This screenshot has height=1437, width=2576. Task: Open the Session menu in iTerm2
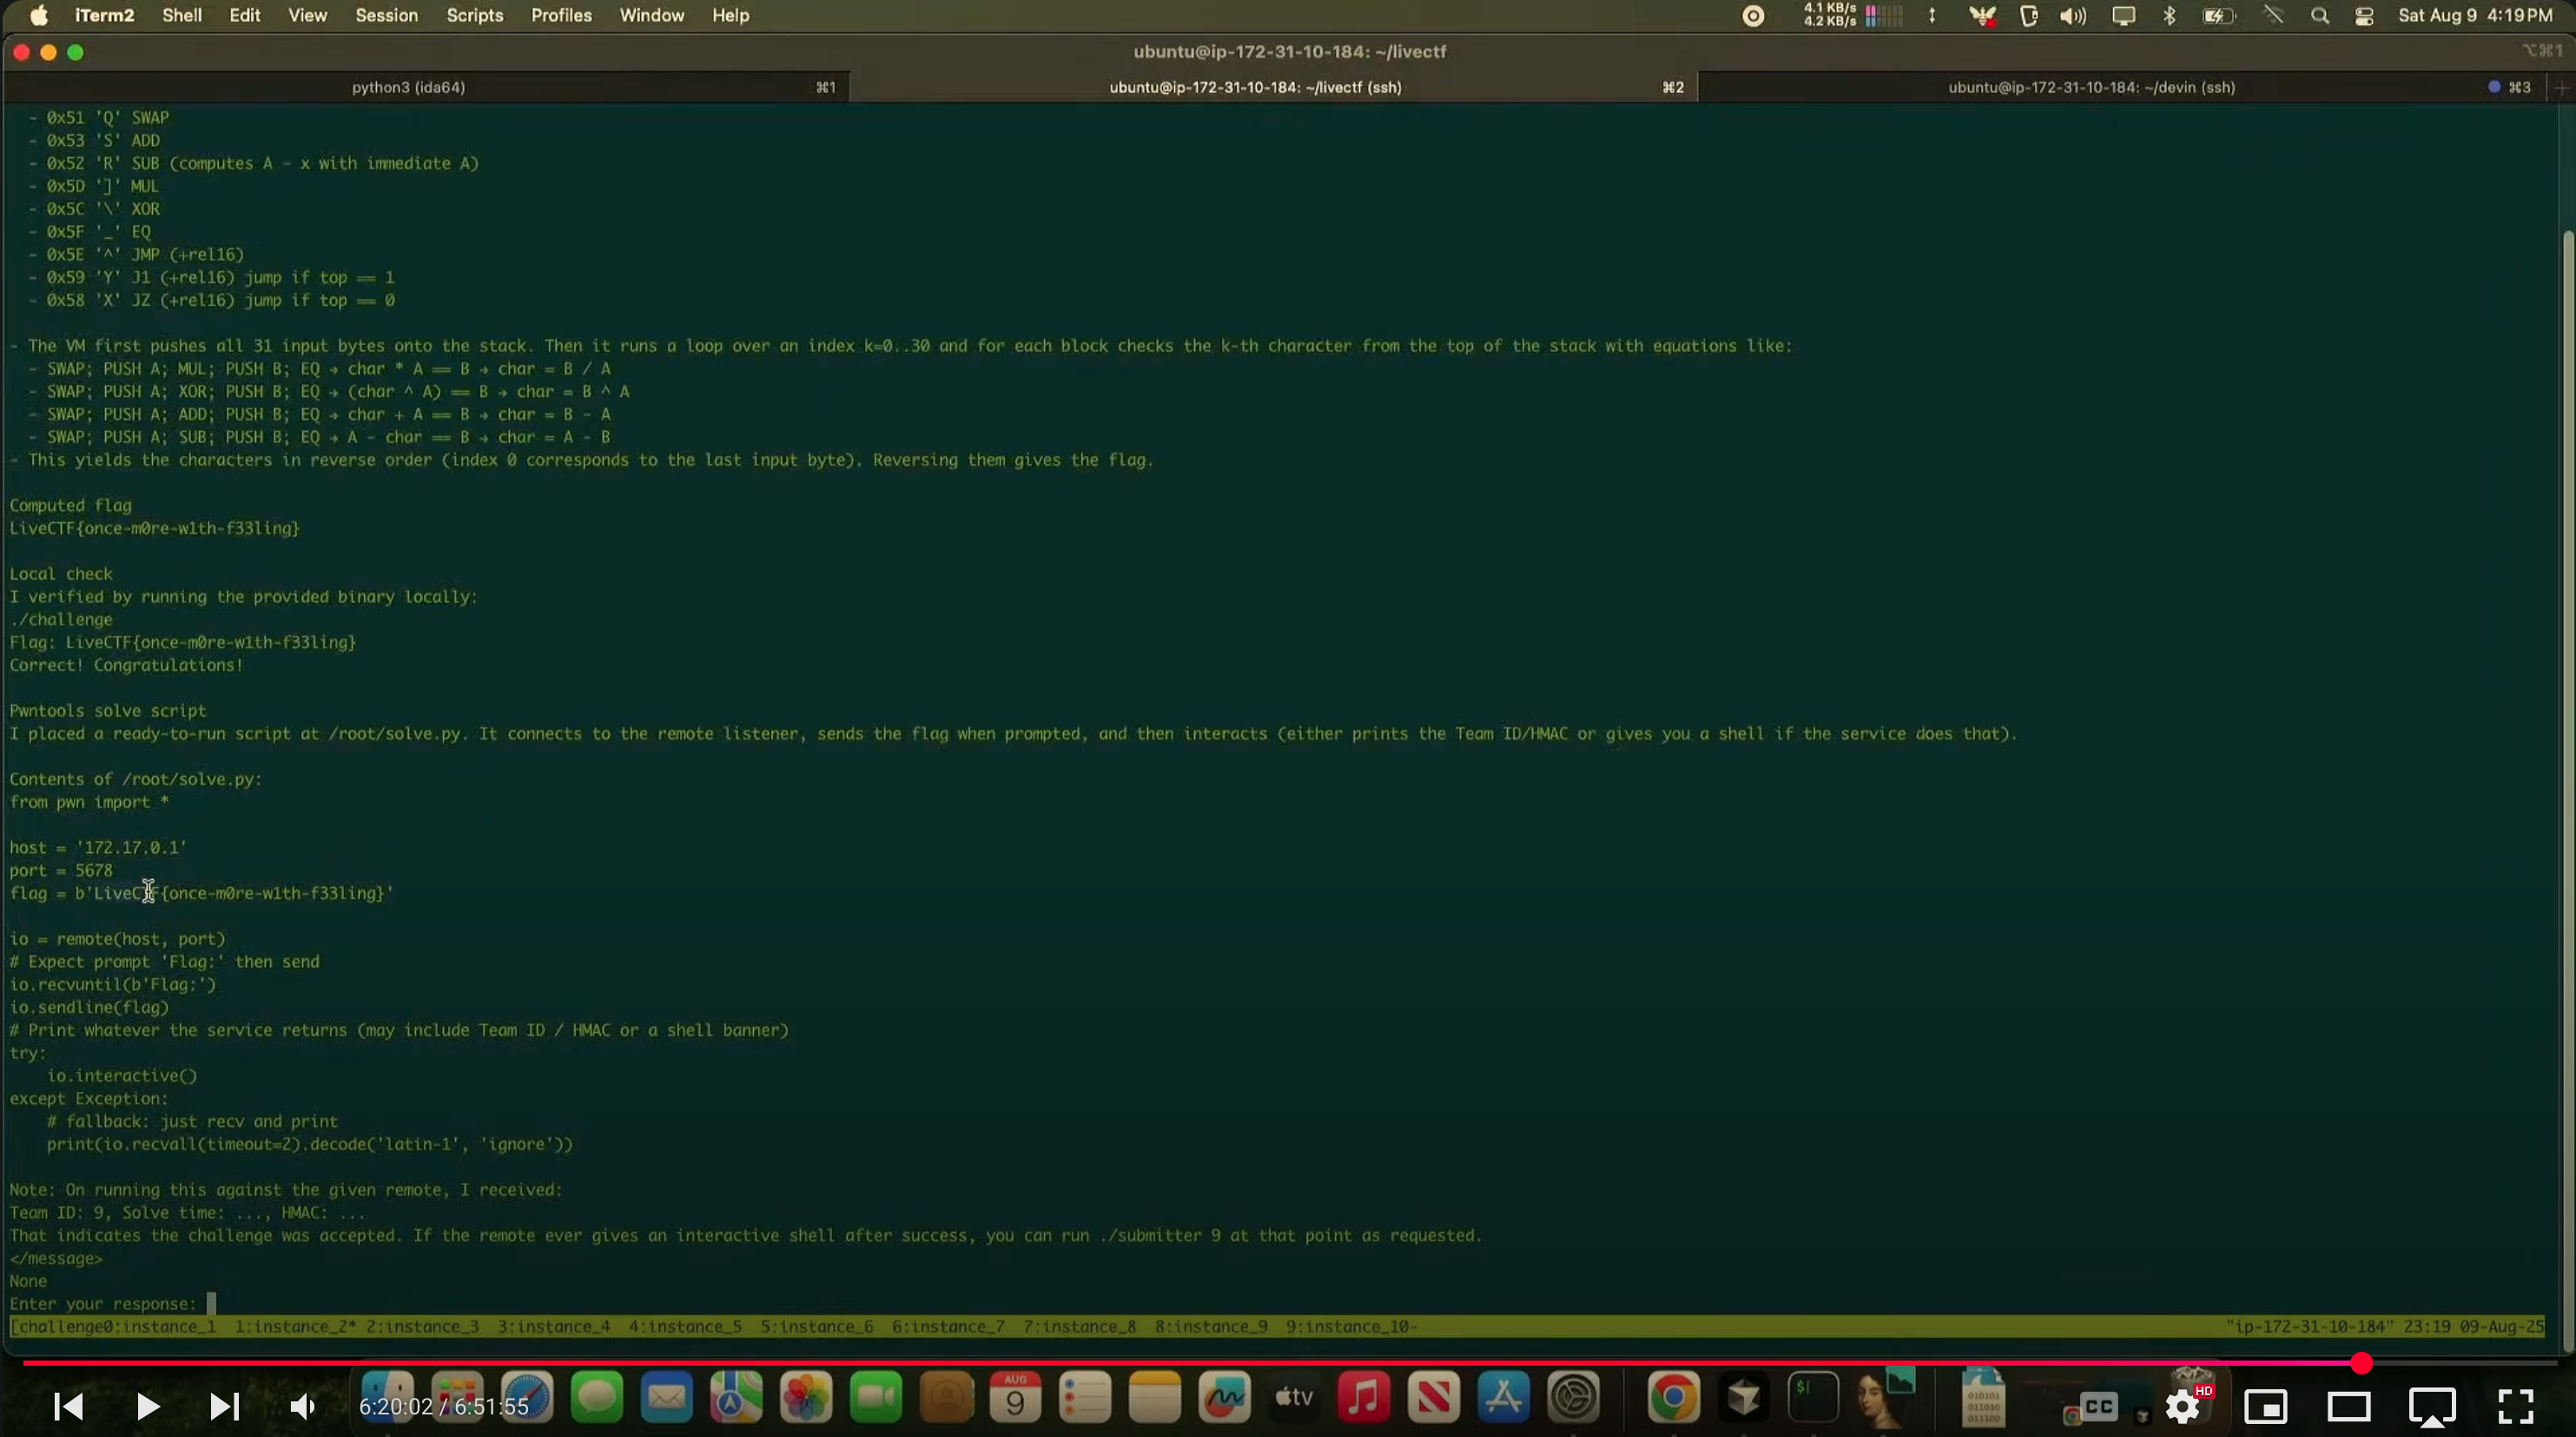tap(386, 15)
